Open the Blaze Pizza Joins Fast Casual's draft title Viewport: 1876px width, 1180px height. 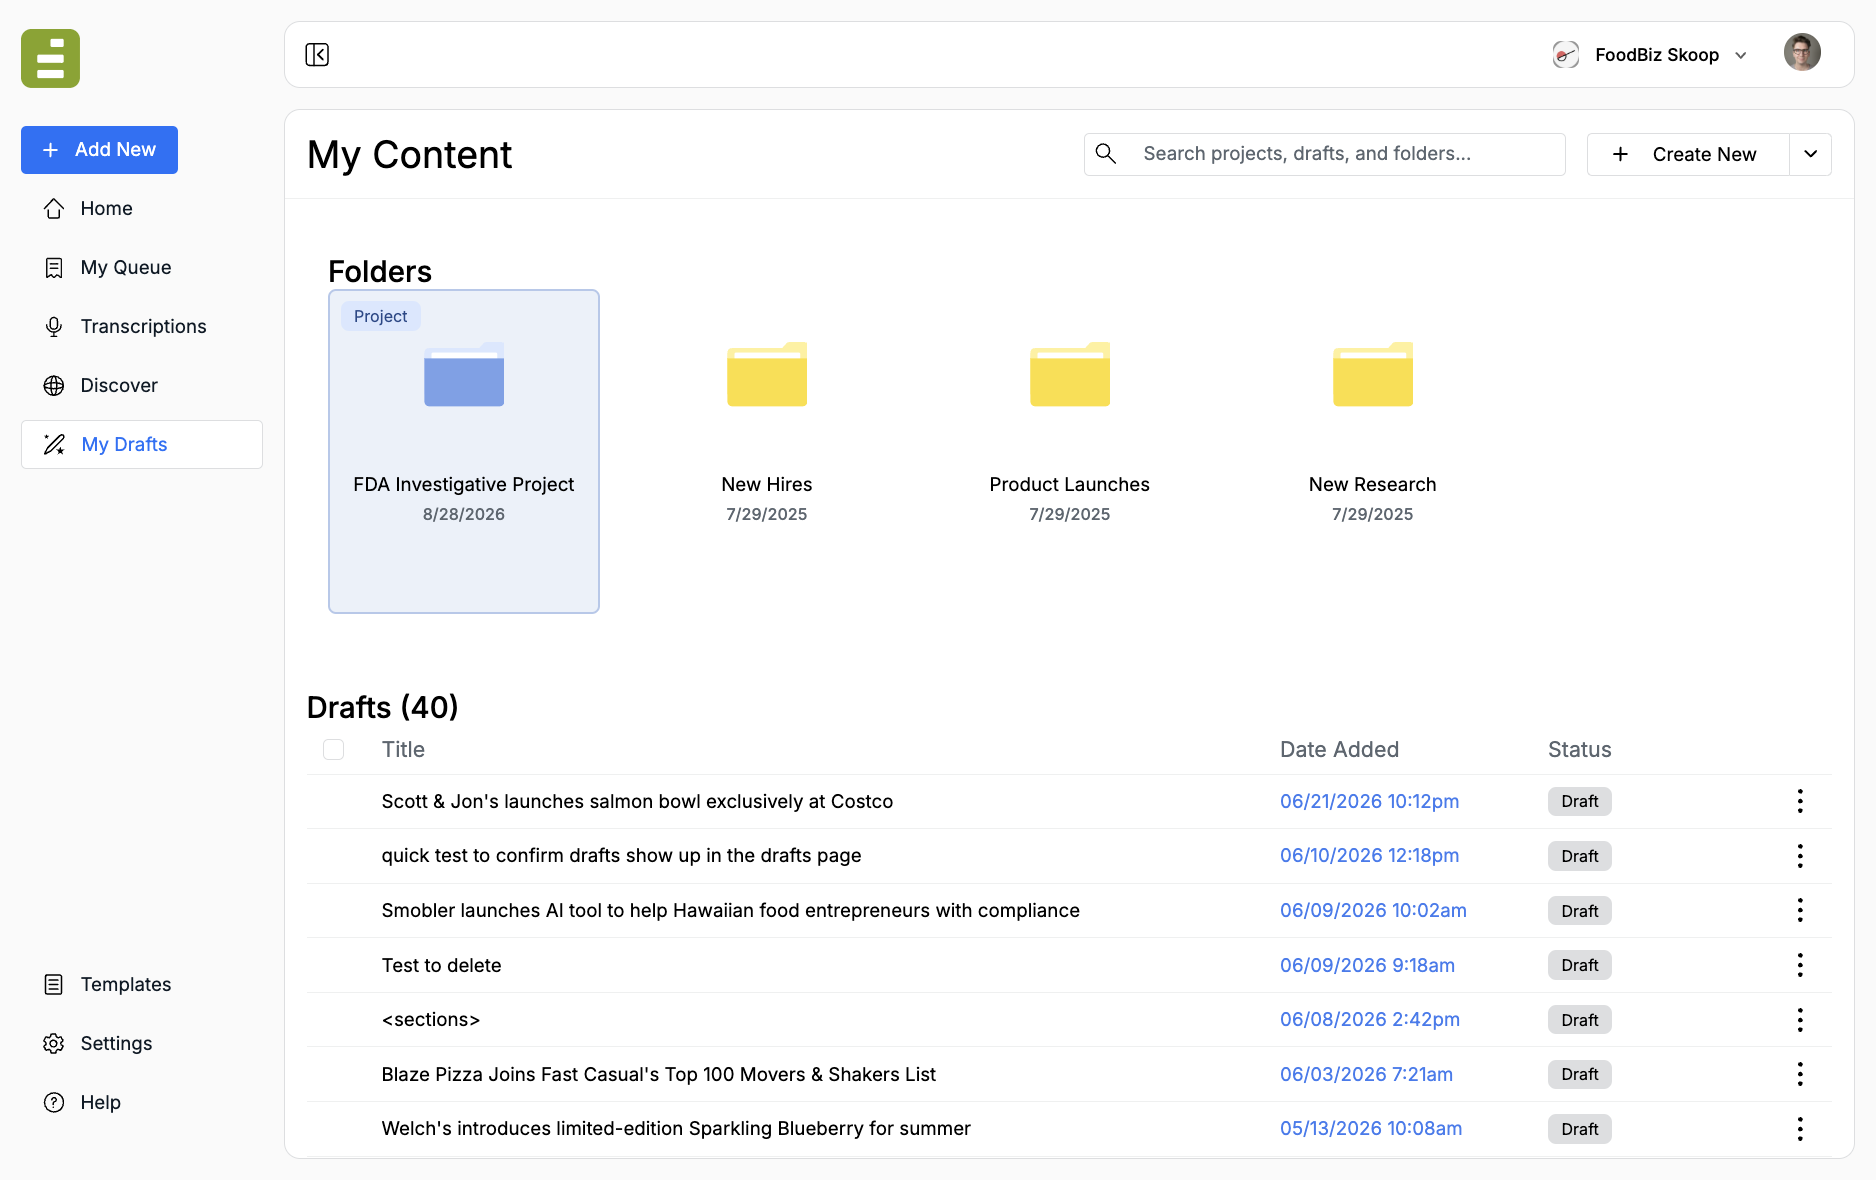658,1074
